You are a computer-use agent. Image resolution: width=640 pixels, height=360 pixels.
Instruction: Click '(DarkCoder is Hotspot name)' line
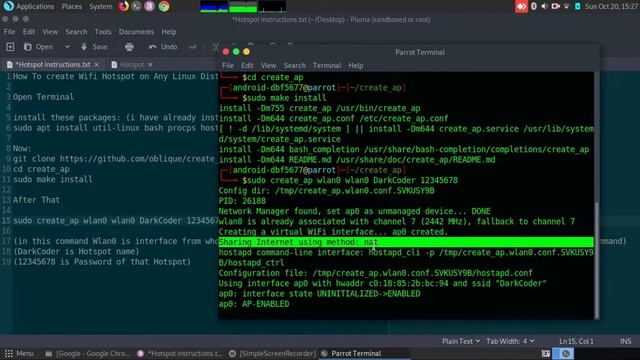click(76, 251)
